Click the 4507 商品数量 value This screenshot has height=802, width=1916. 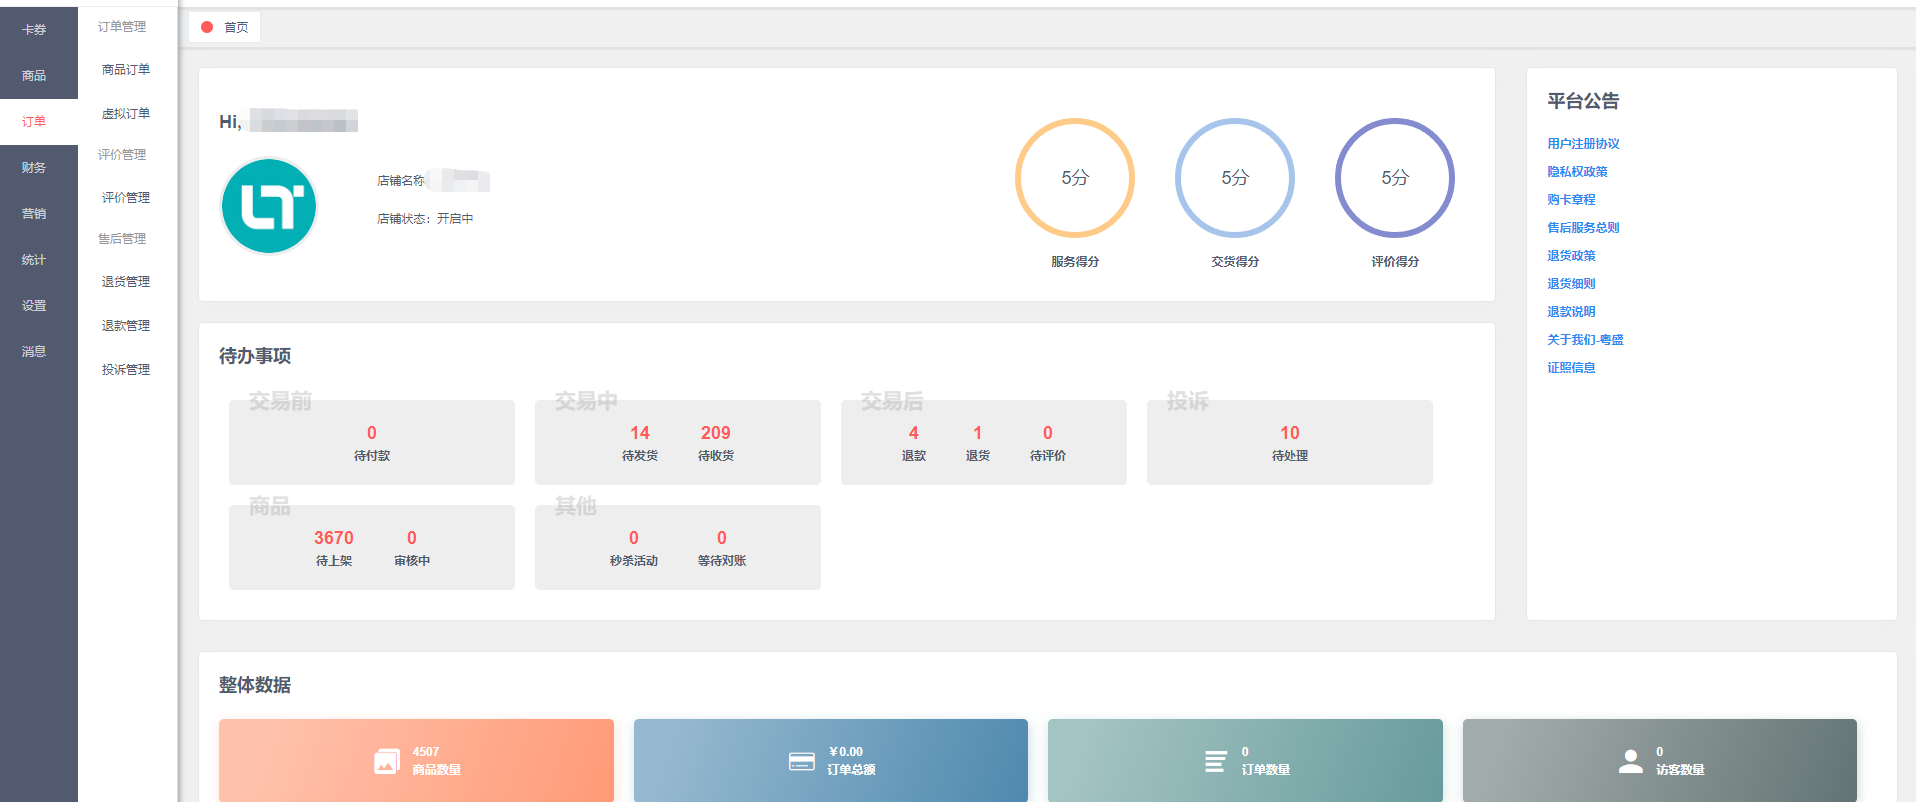click(x=426, y=752)
